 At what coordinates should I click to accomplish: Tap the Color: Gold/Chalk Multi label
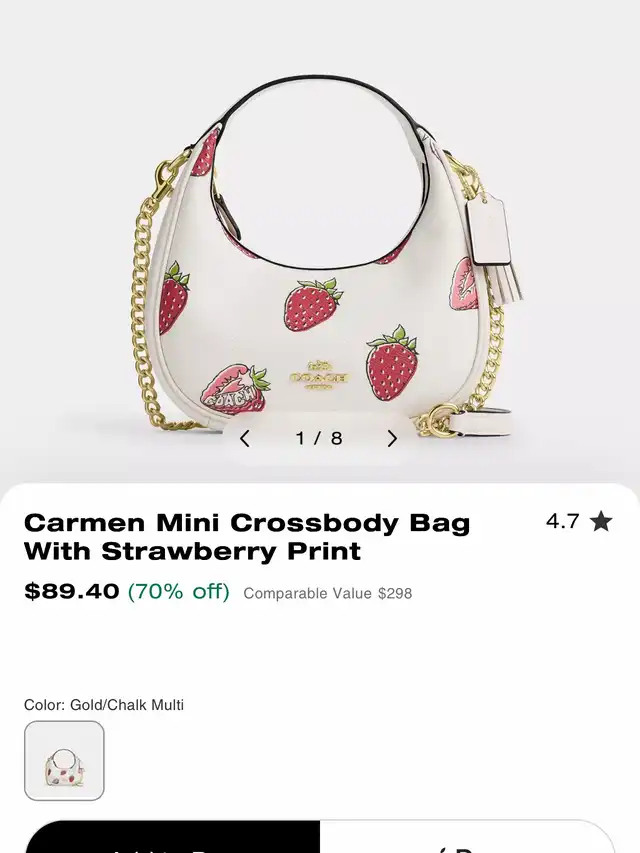[104, 705]
